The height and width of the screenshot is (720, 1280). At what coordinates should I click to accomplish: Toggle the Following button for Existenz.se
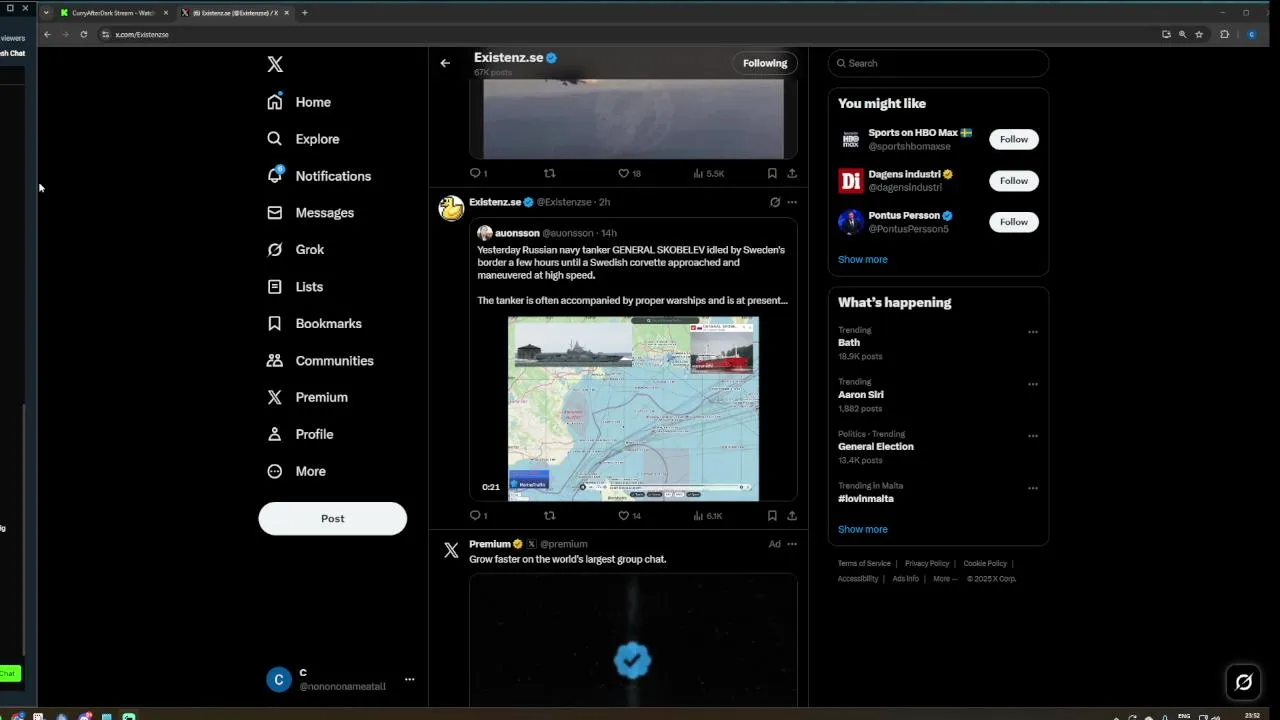765,63
